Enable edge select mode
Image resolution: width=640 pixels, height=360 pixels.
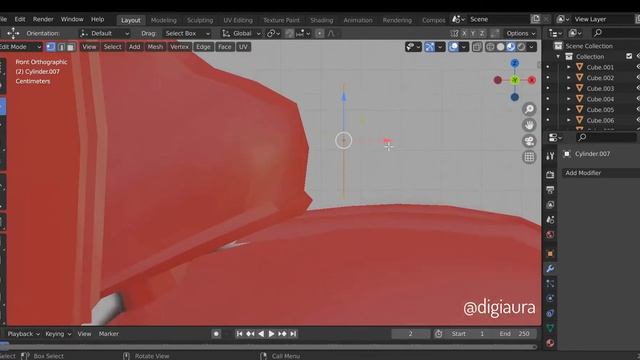61,47
